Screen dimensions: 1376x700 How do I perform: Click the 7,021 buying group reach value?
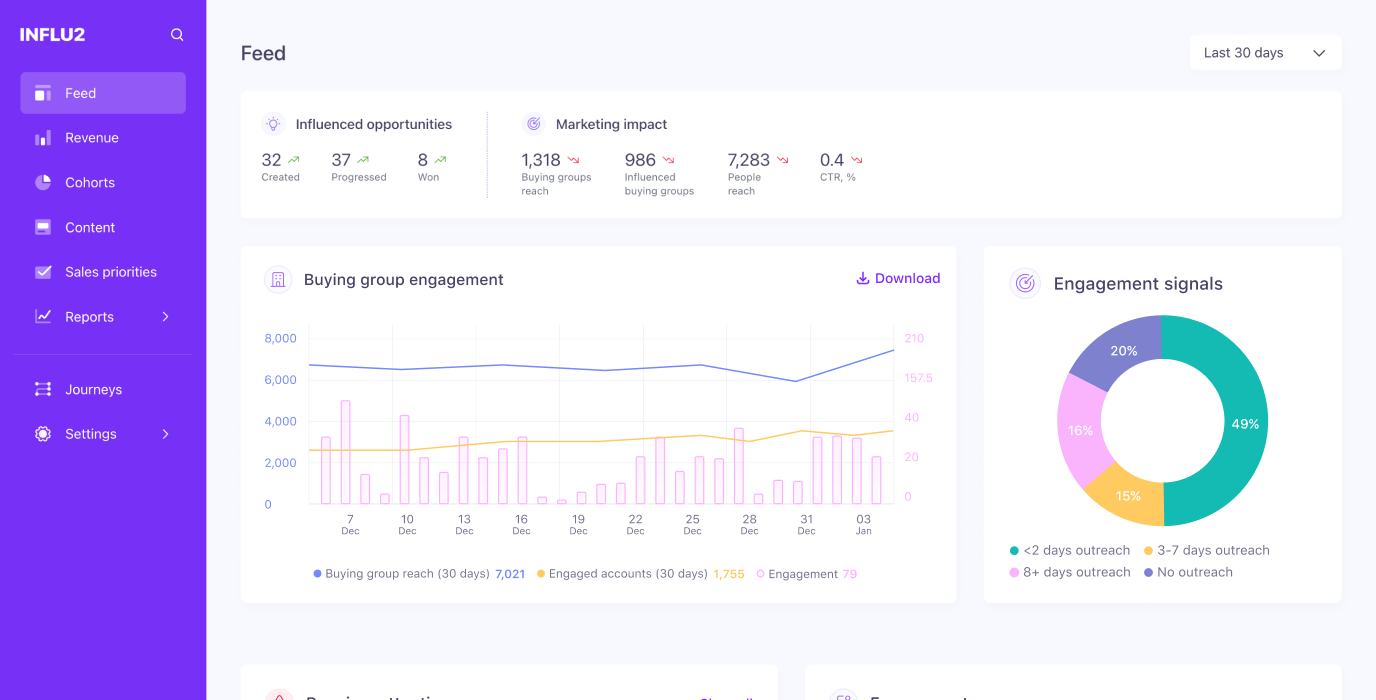(510, 573)
